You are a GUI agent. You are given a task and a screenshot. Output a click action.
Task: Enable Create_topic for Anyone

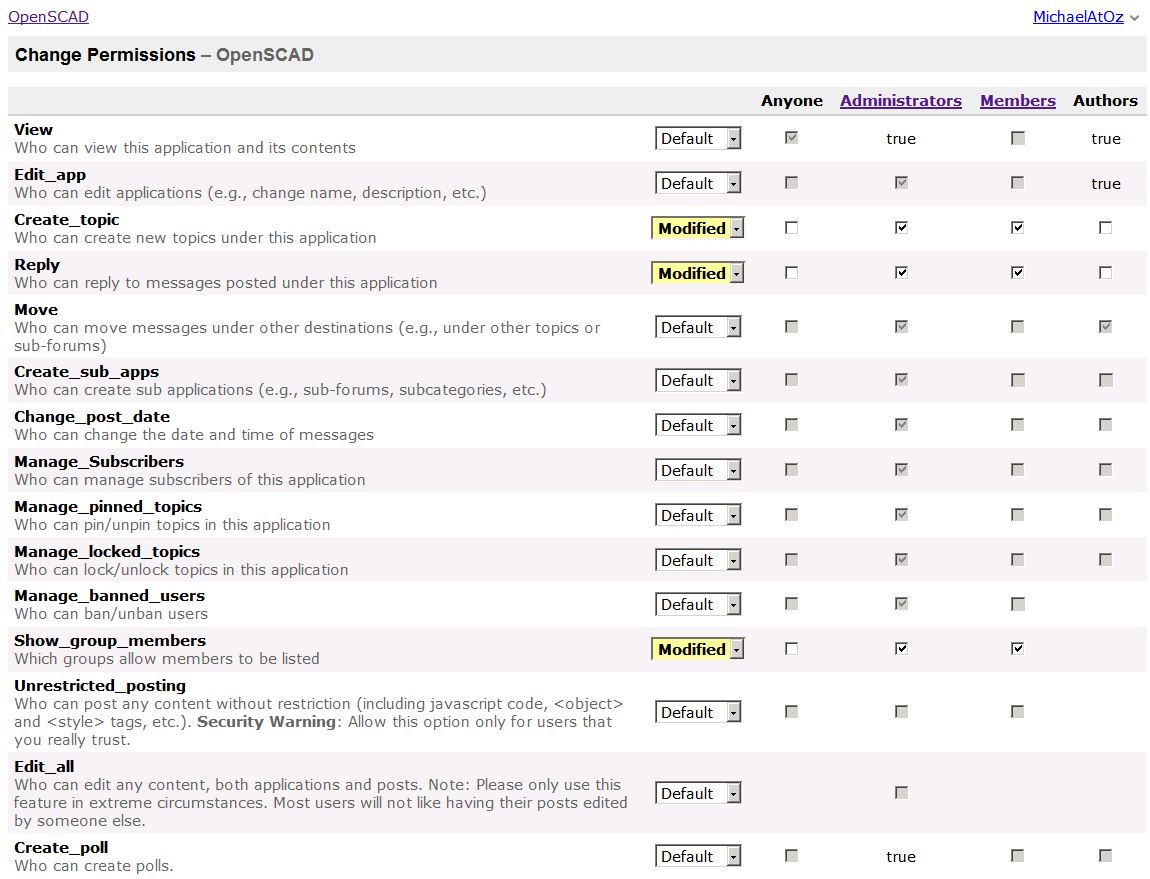click(x=792, y=228)
